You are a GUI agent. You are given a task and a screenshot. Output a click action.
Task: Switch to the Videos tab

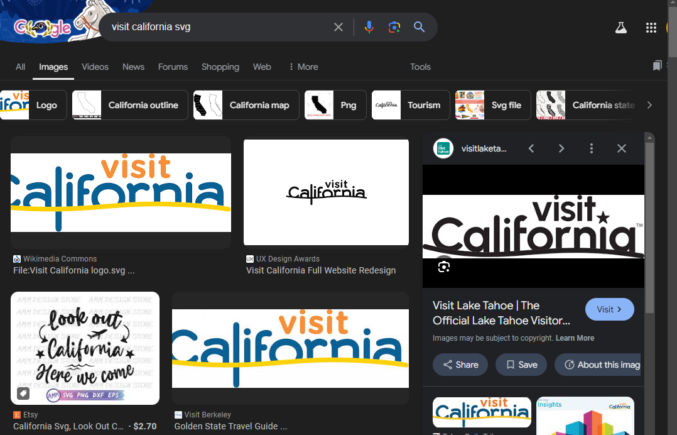(x=95, y=67)
